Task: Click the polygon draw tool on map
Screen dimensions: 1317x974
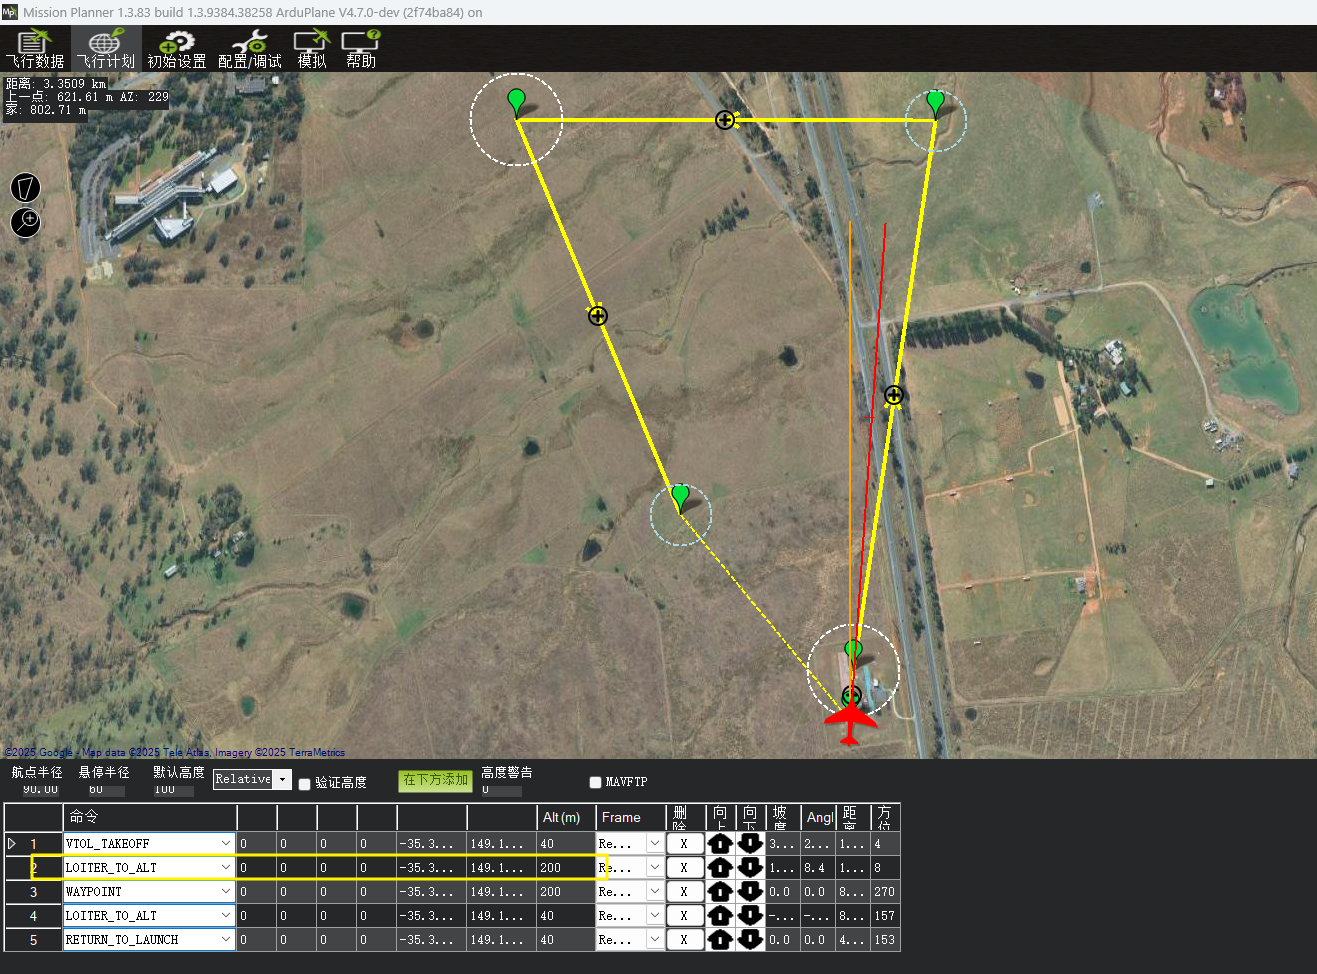Action: coord(25,187)
